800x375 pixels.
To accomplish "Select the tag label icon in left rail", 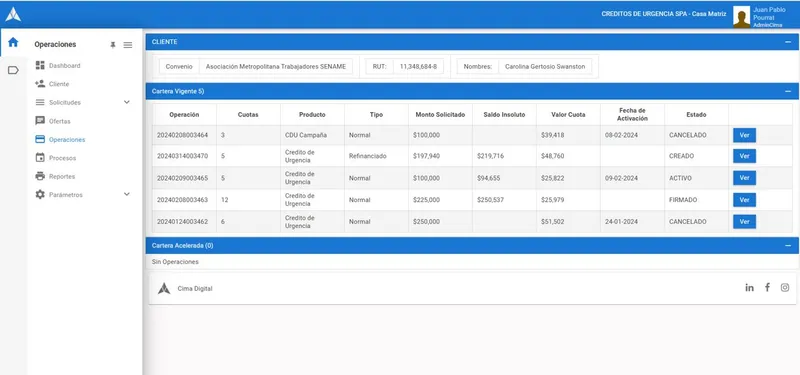I will click(13, 70).
